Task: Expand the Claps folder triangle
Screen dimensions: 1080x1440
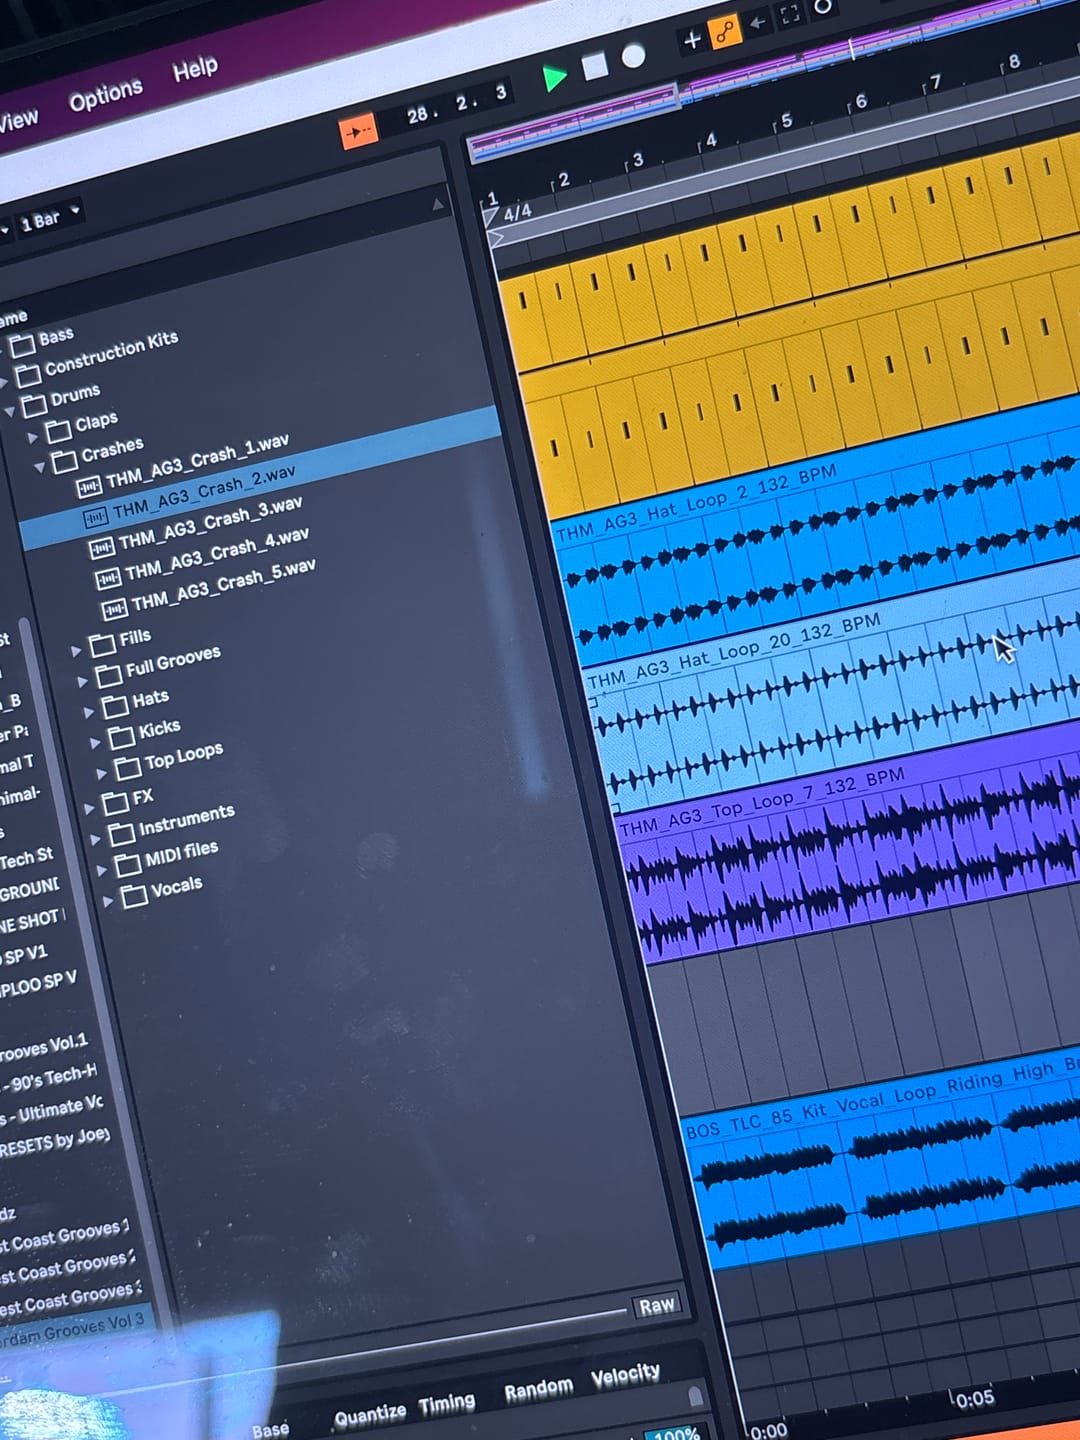Action: click(x=32, y=438)
